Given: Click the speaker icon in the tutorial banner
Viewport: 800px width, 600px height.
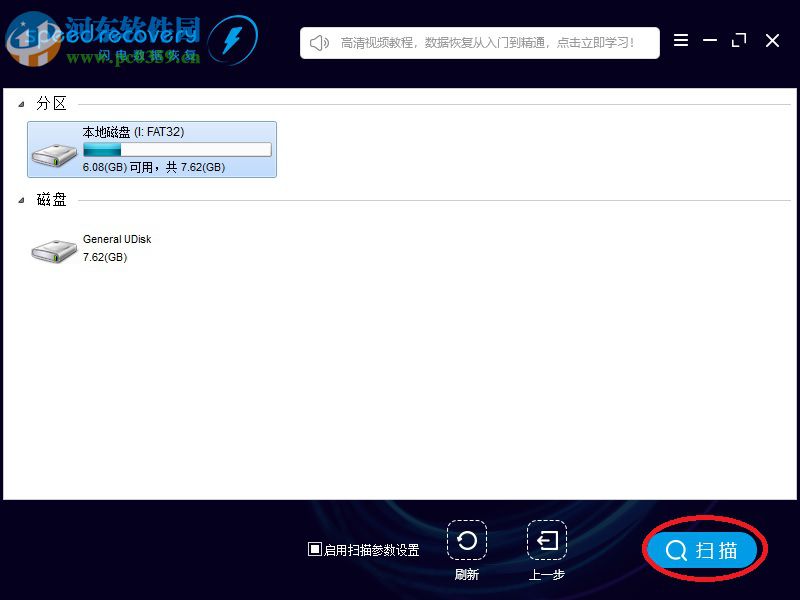Looking at the screenshot, I should pos(320,42).
